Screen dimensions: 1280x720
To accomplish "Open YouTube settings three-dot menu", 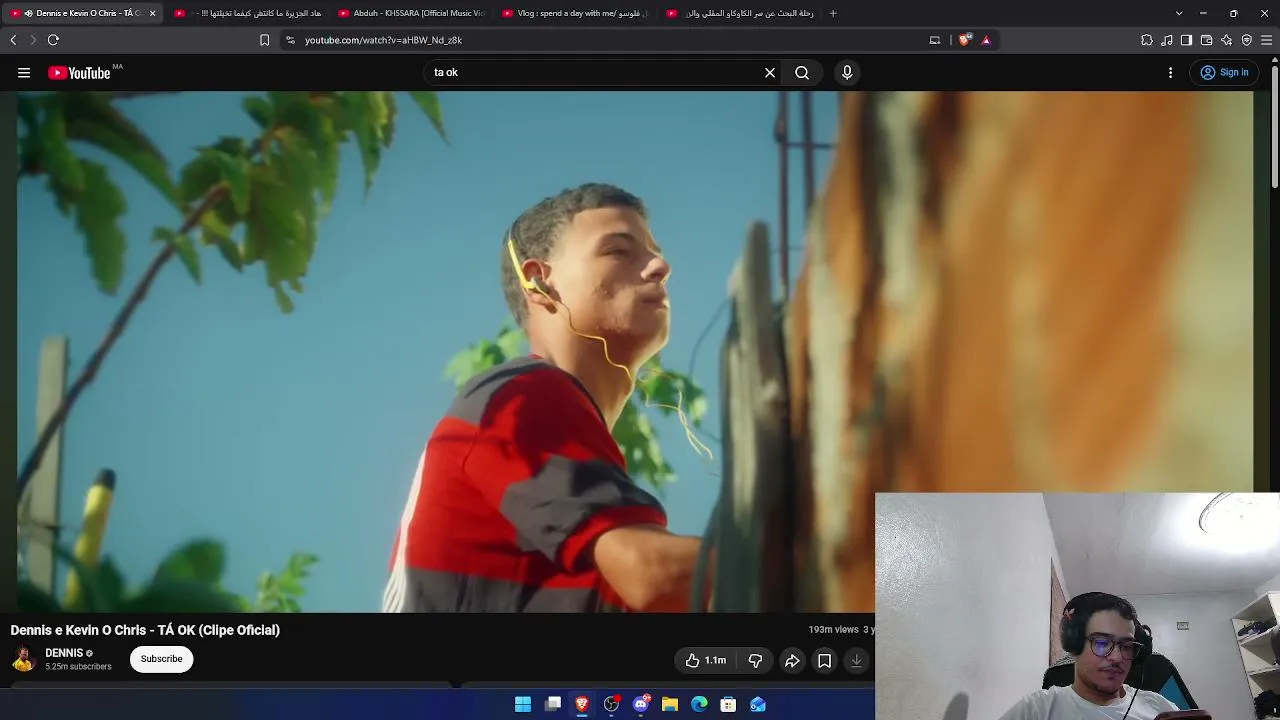I will coord(1170,72).
